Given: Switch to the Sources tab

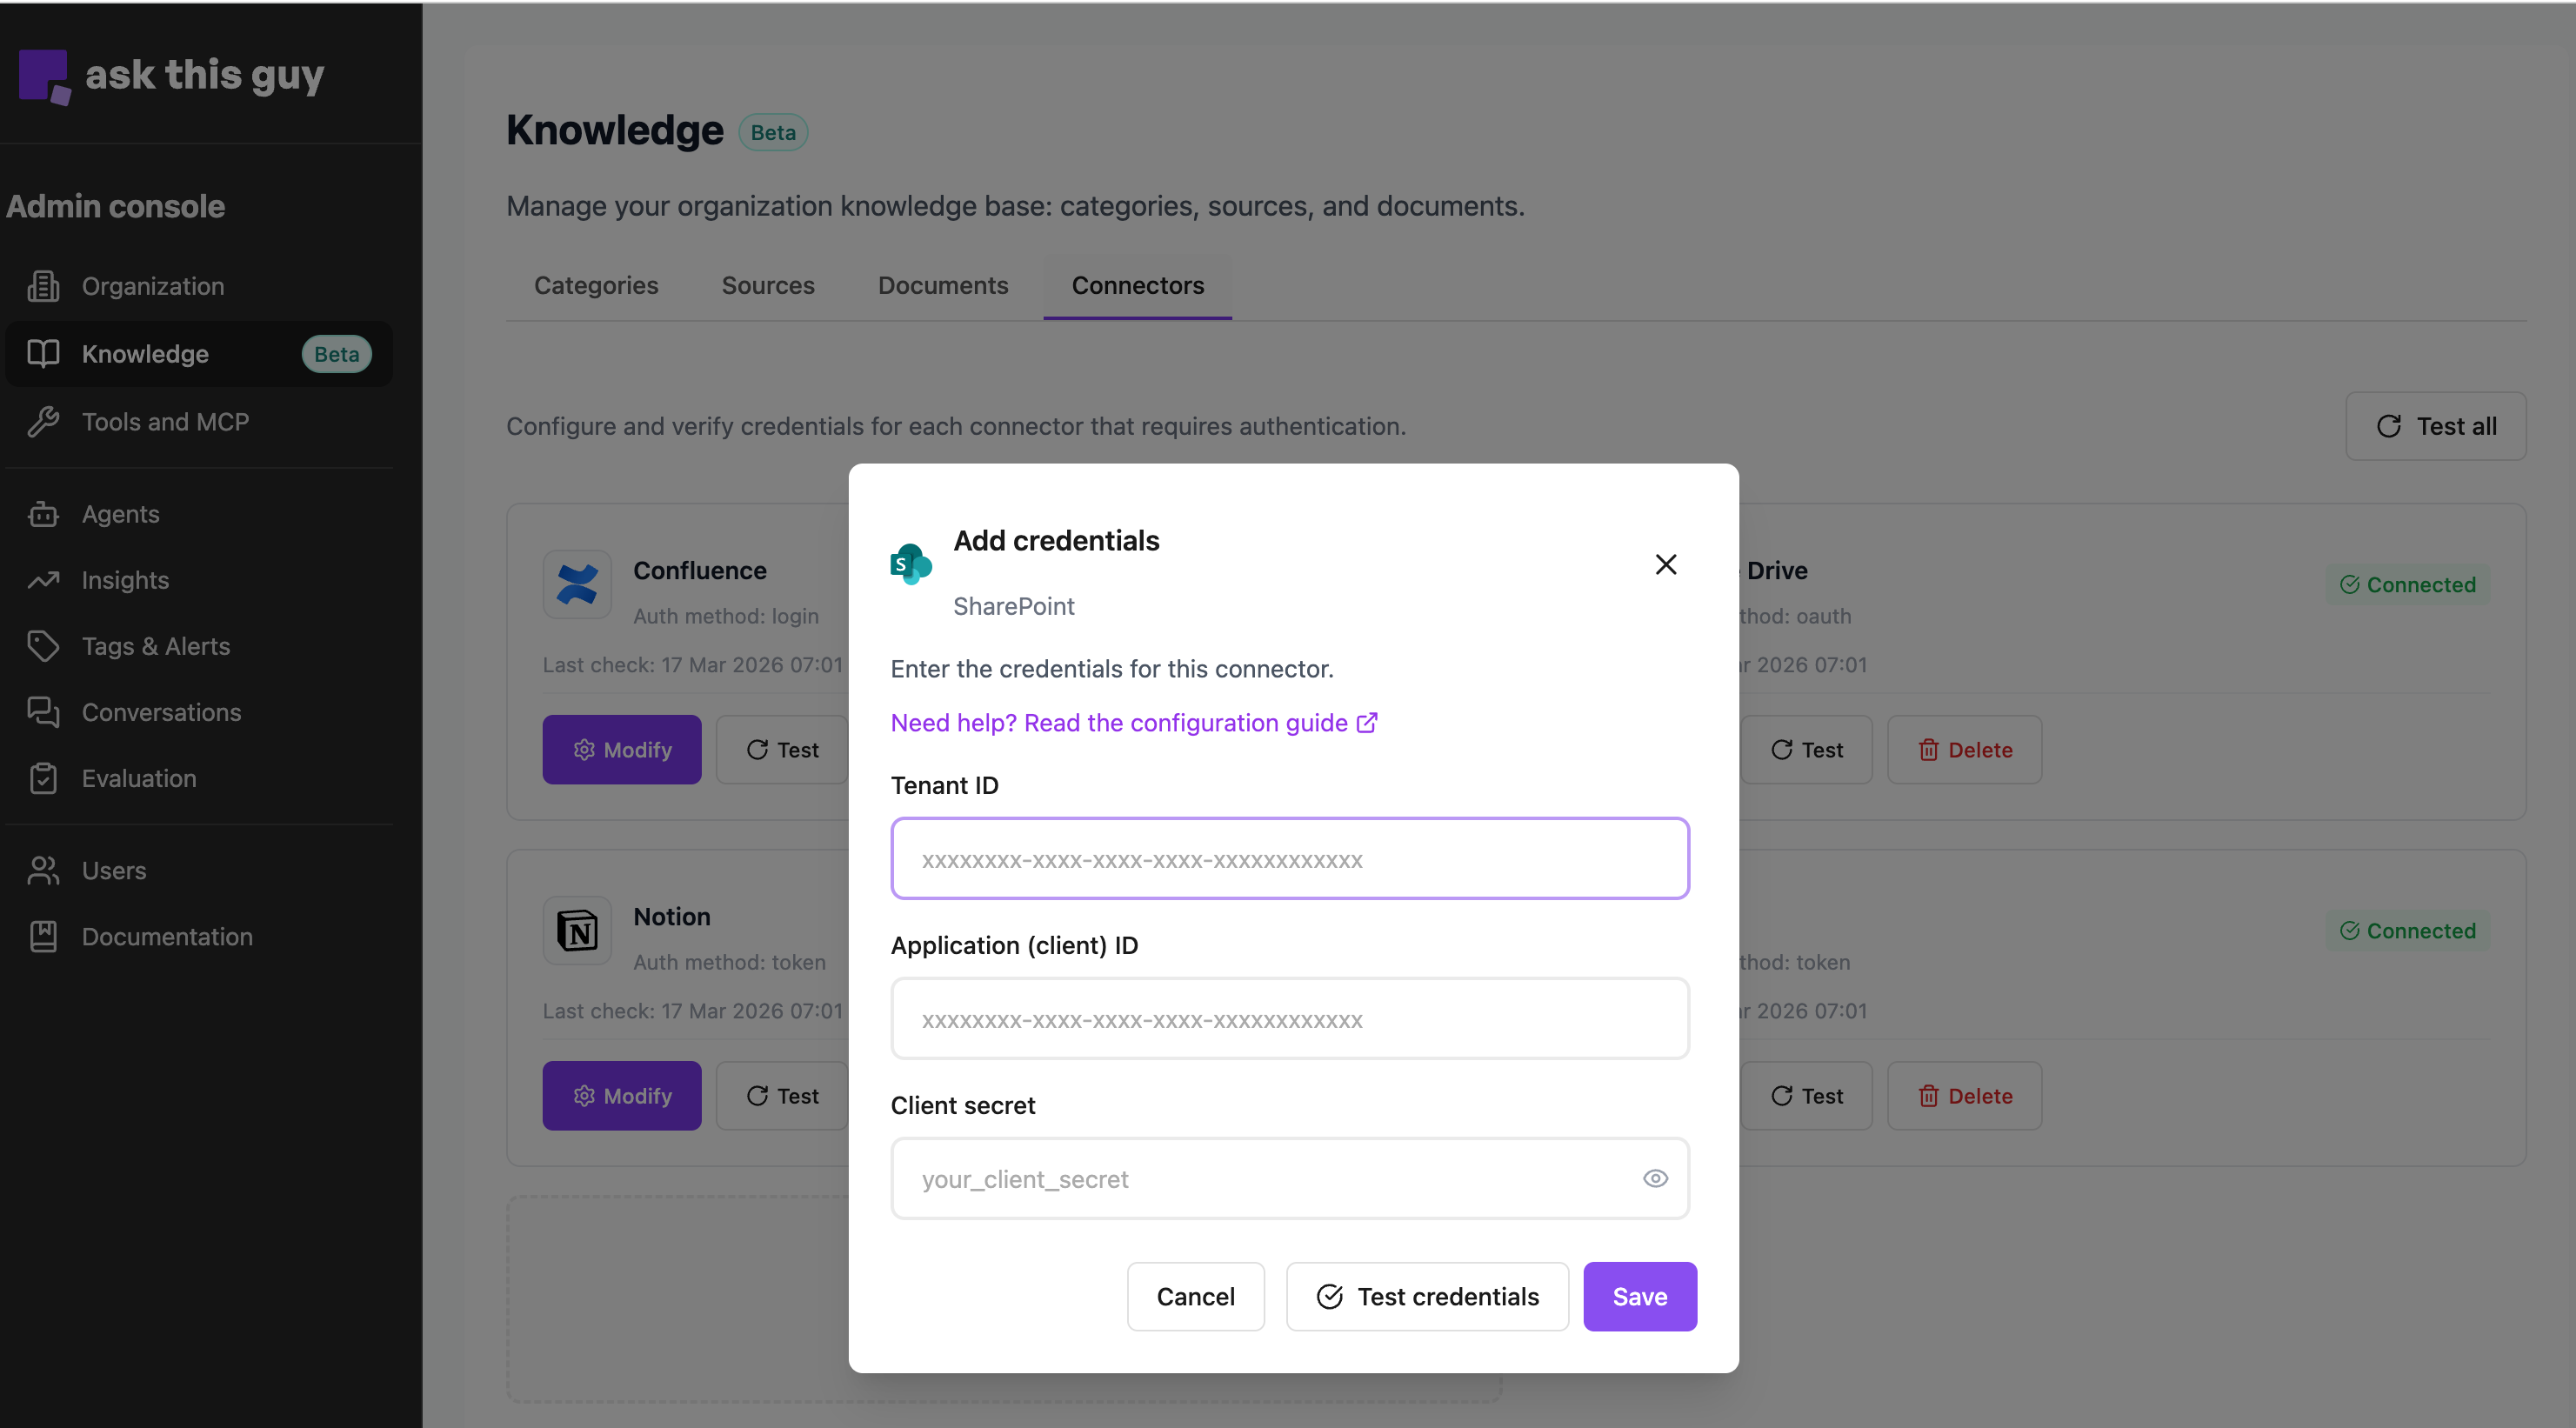Looking at the screenshot, I should [x=767, y=286].
